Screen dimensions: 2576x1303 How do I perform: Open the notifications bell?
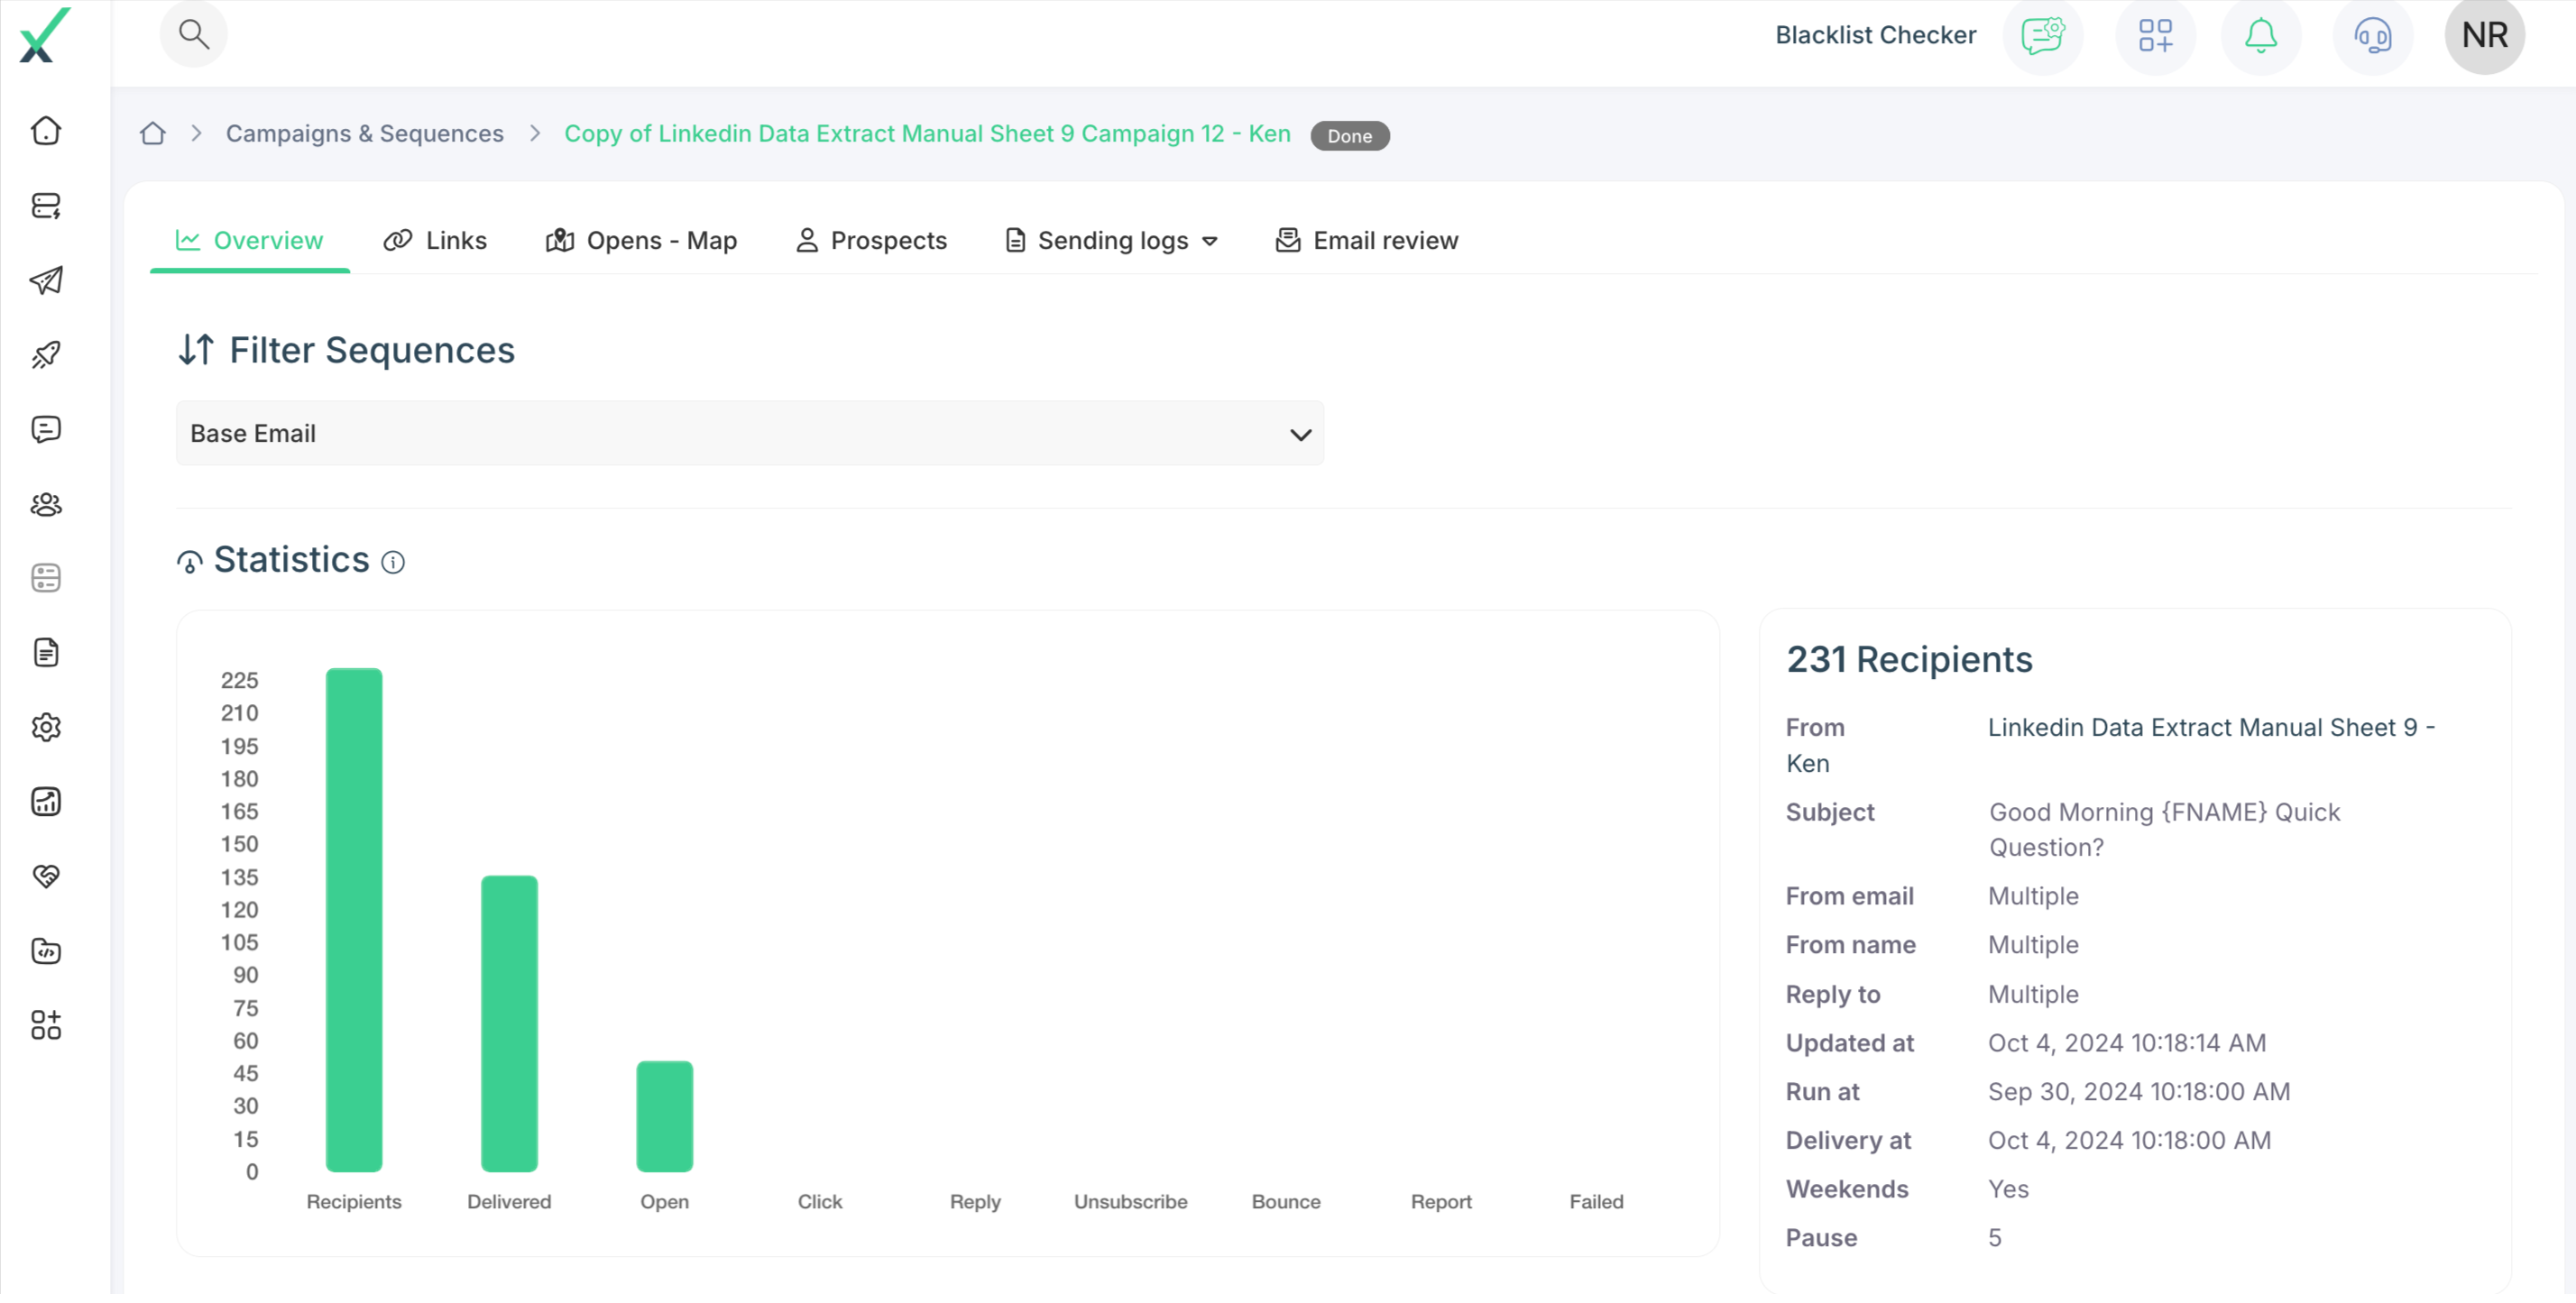[2260, 36]
